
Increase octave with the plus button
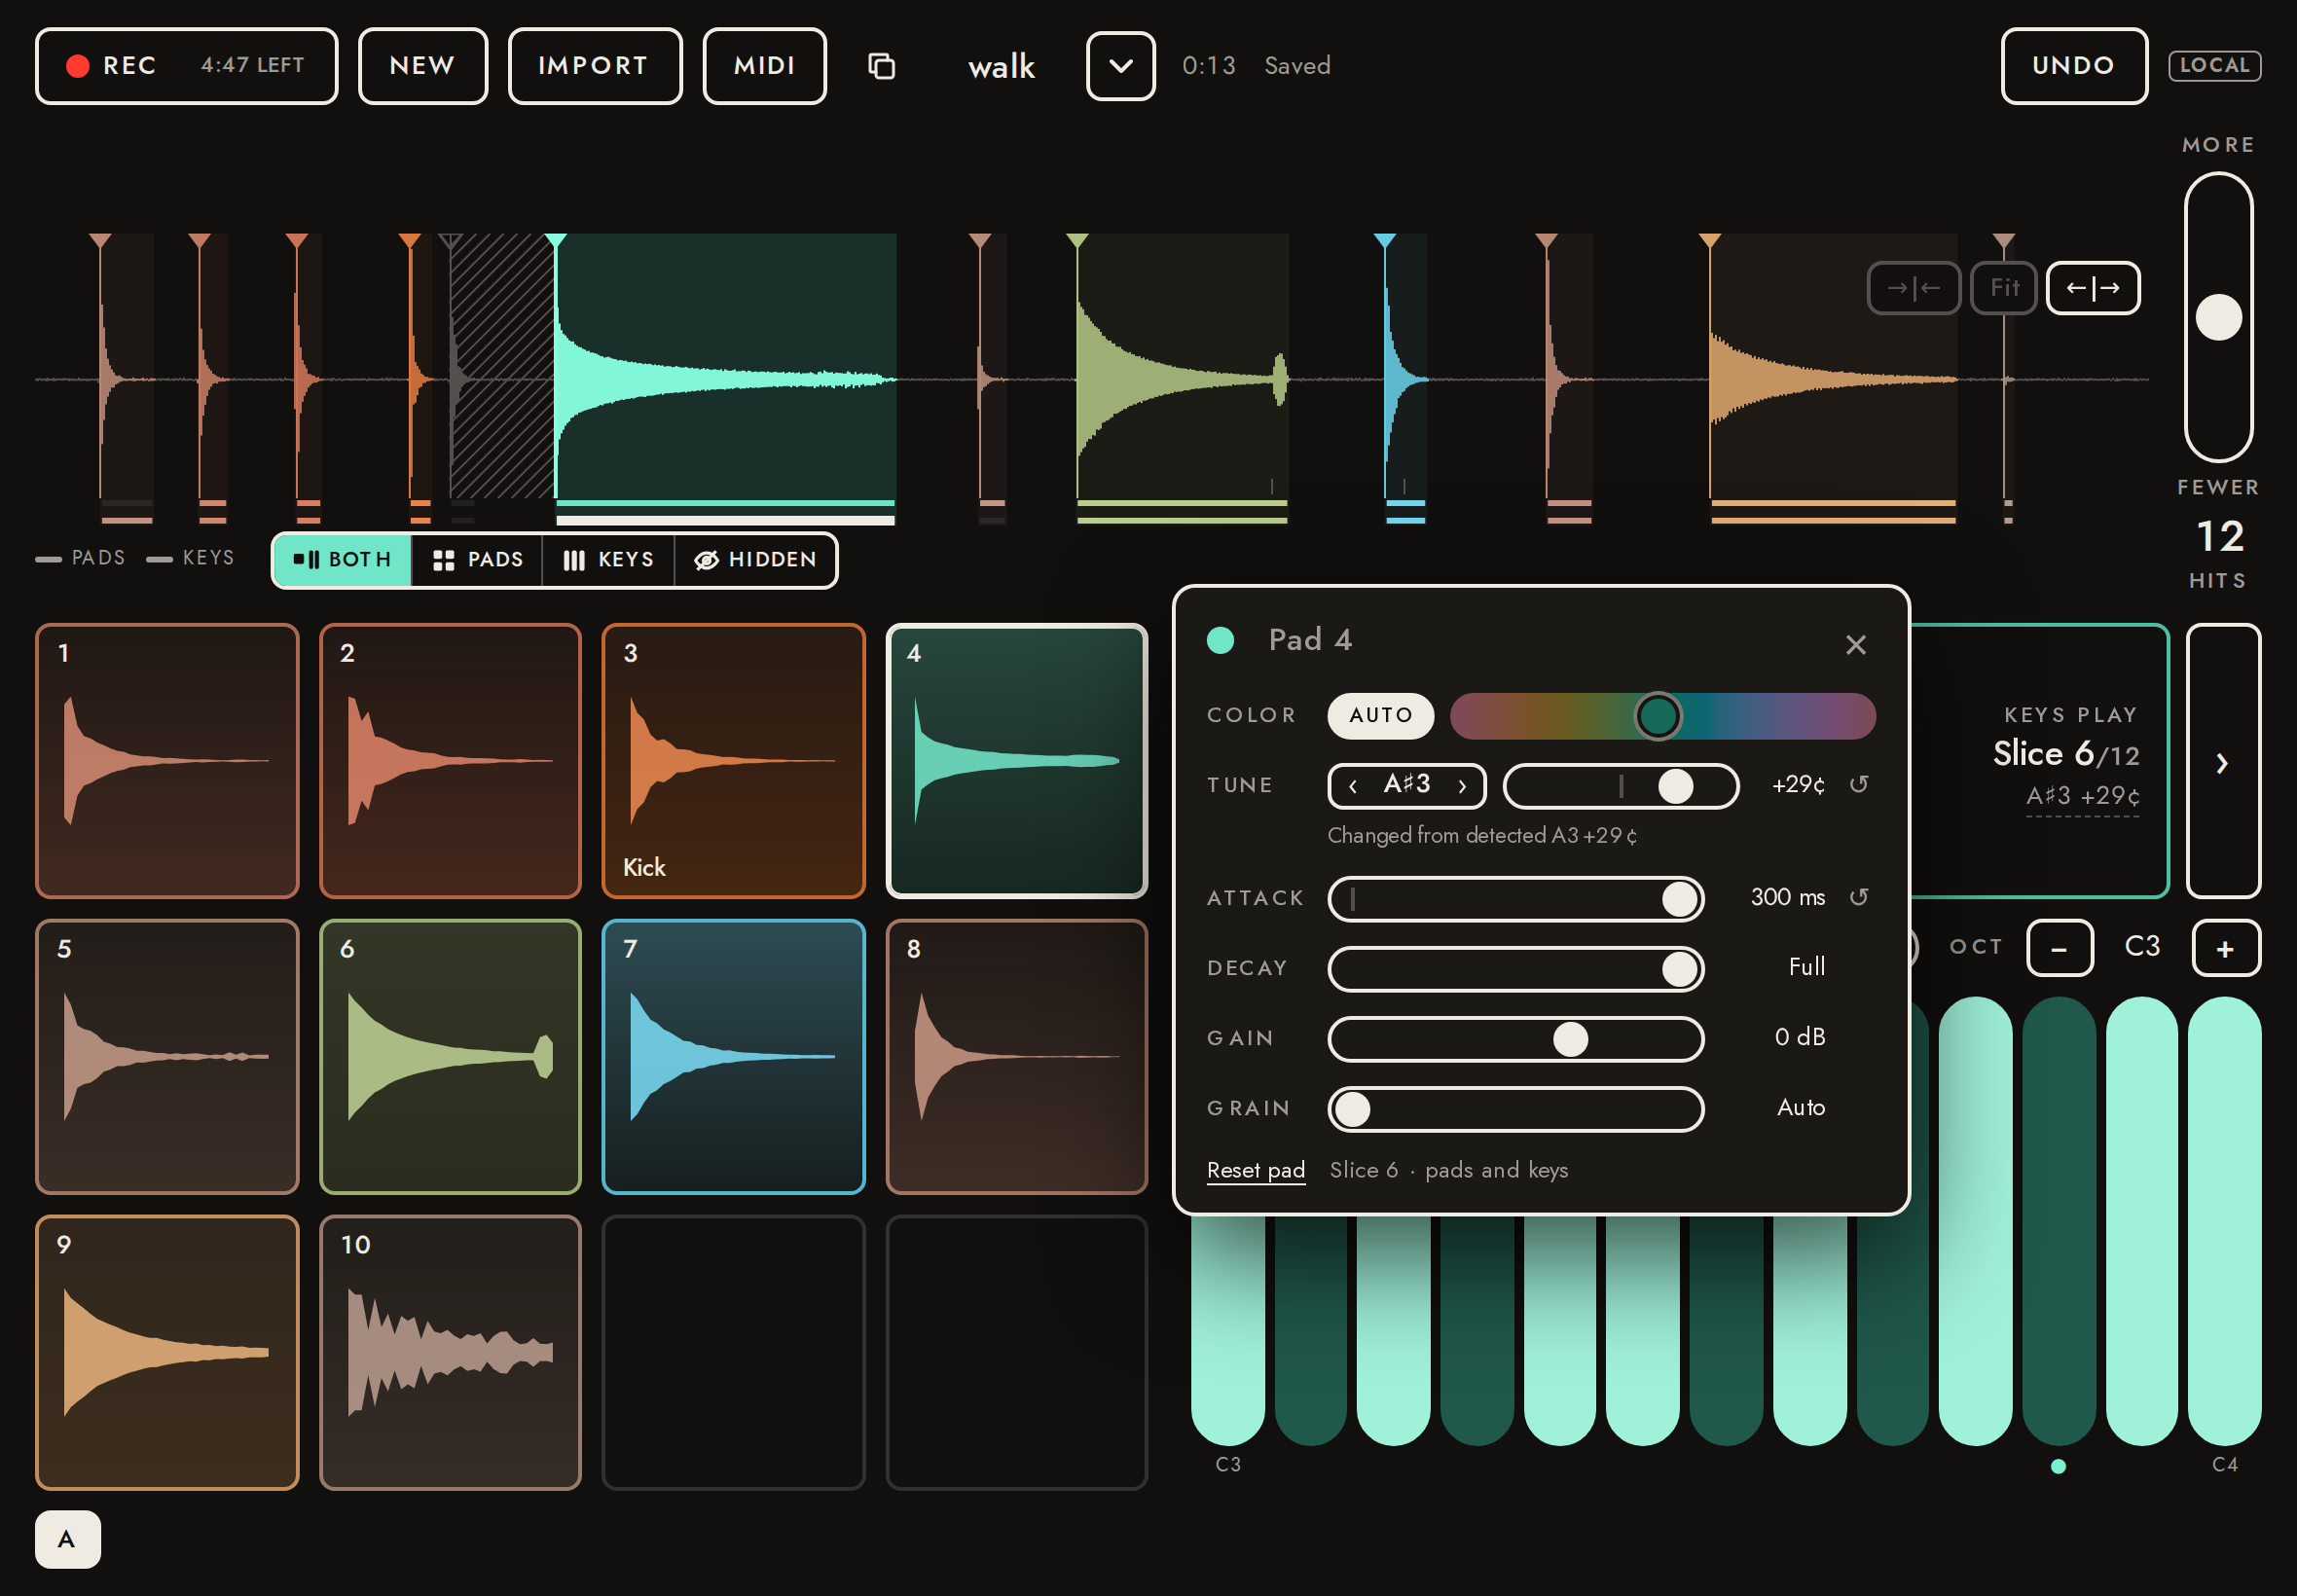click(2225, 948)
